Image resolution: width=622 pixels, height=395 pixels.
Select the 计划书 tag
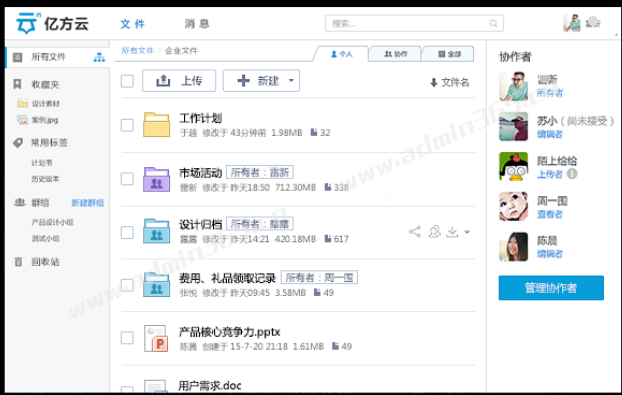coord(42,163)
